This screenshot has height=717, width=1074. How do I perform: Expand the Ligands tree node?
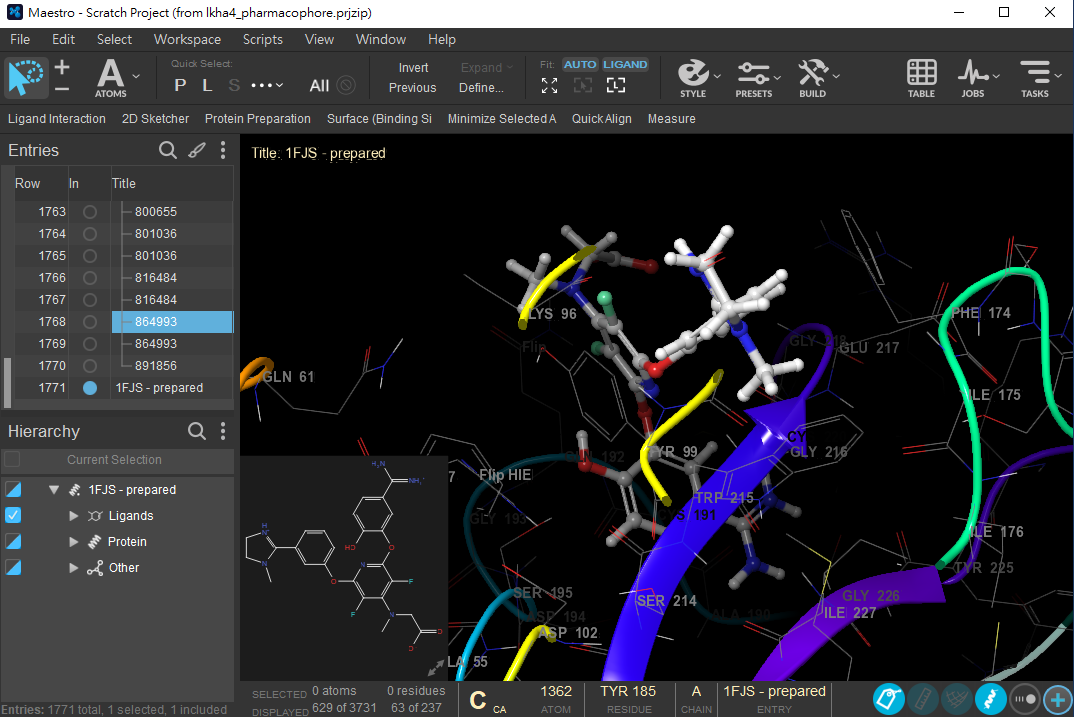tap(74, 516)
